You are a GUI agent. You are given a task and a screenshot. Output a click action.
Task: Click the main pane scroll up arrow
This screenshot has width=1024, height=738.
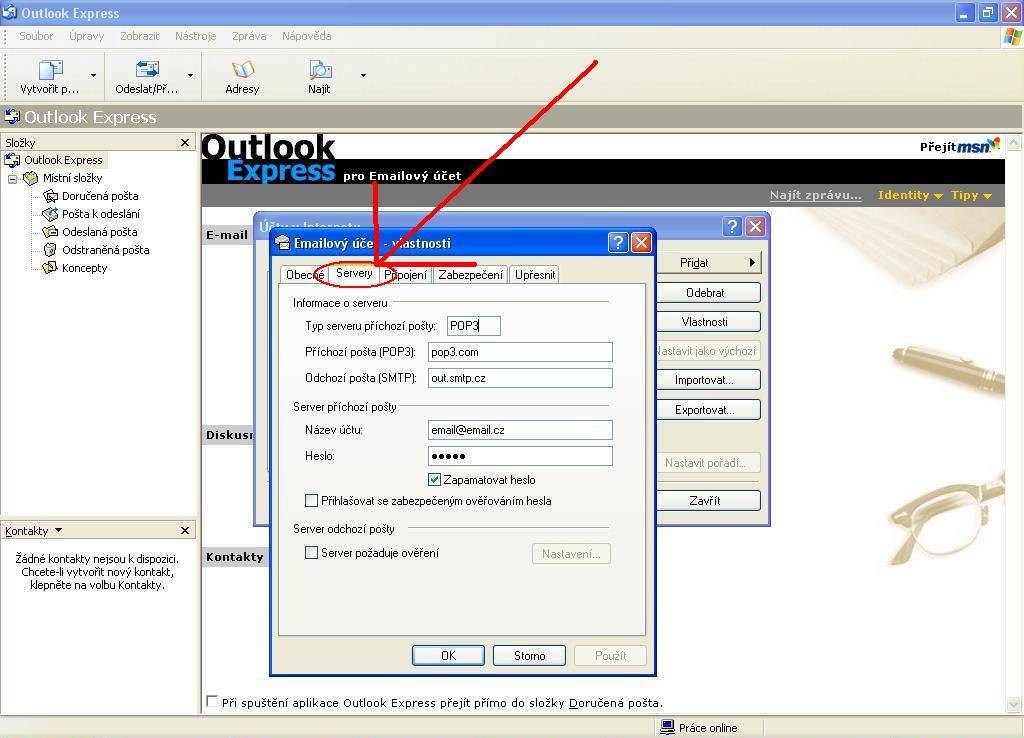pyautogui.click(x=1014, y=142)
